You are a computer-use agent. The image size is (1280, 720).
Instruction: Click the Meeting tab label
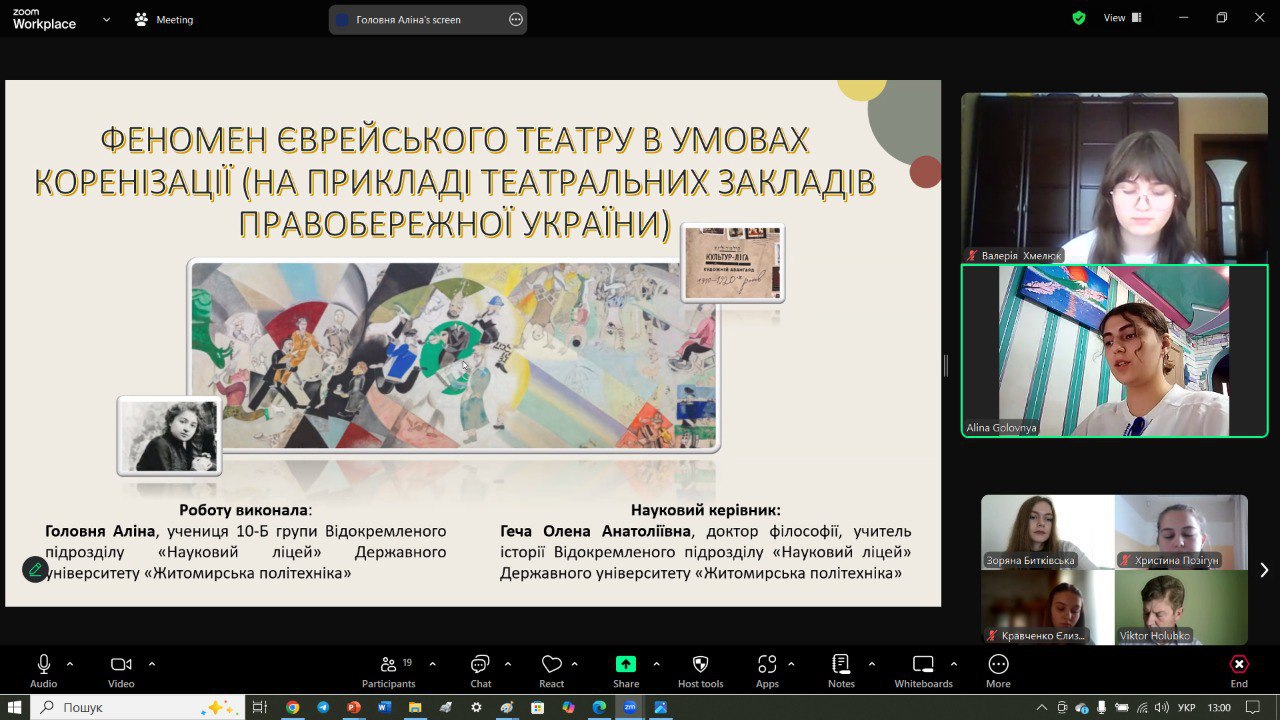coord(175,20)
